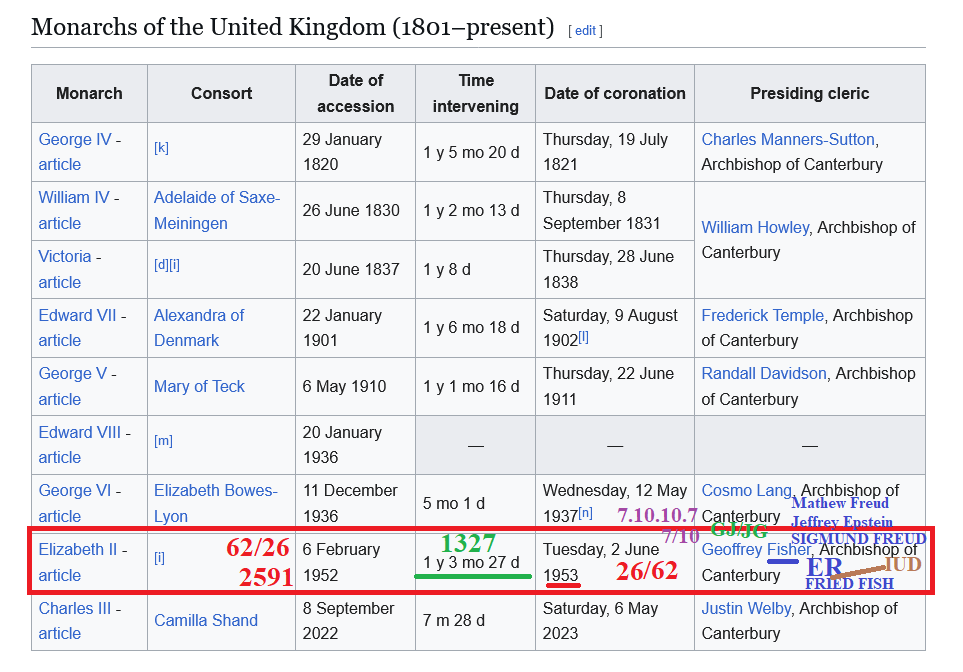Go to Alexandra of Denmark's page
The height and width of the screenshot is (672, 963).
198,316
